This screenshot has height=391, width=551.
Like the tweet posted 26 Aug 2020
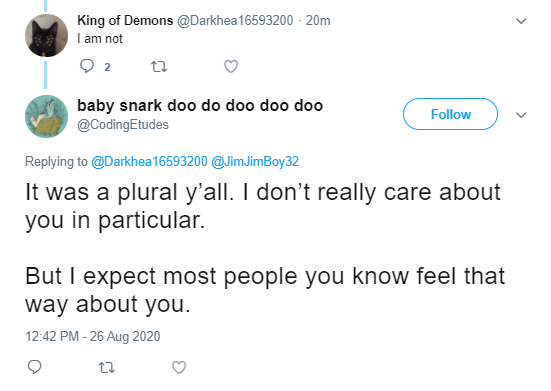tap(179, 367)
